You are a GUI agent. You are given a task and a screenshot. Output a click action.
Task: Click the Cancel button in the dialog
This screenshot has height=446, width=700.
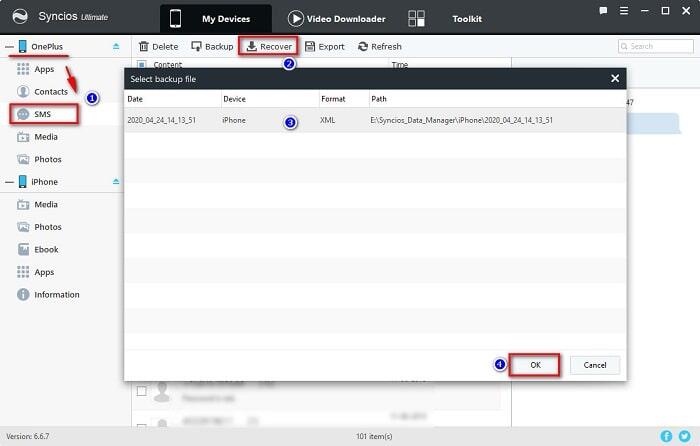[595, 365]
